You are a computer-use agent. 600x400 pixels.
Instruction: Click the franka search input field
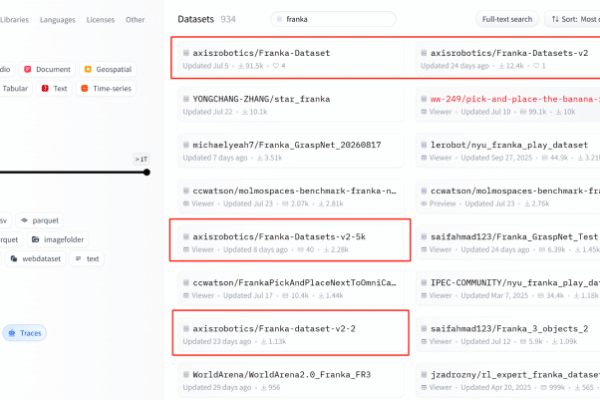pos(333,19)
